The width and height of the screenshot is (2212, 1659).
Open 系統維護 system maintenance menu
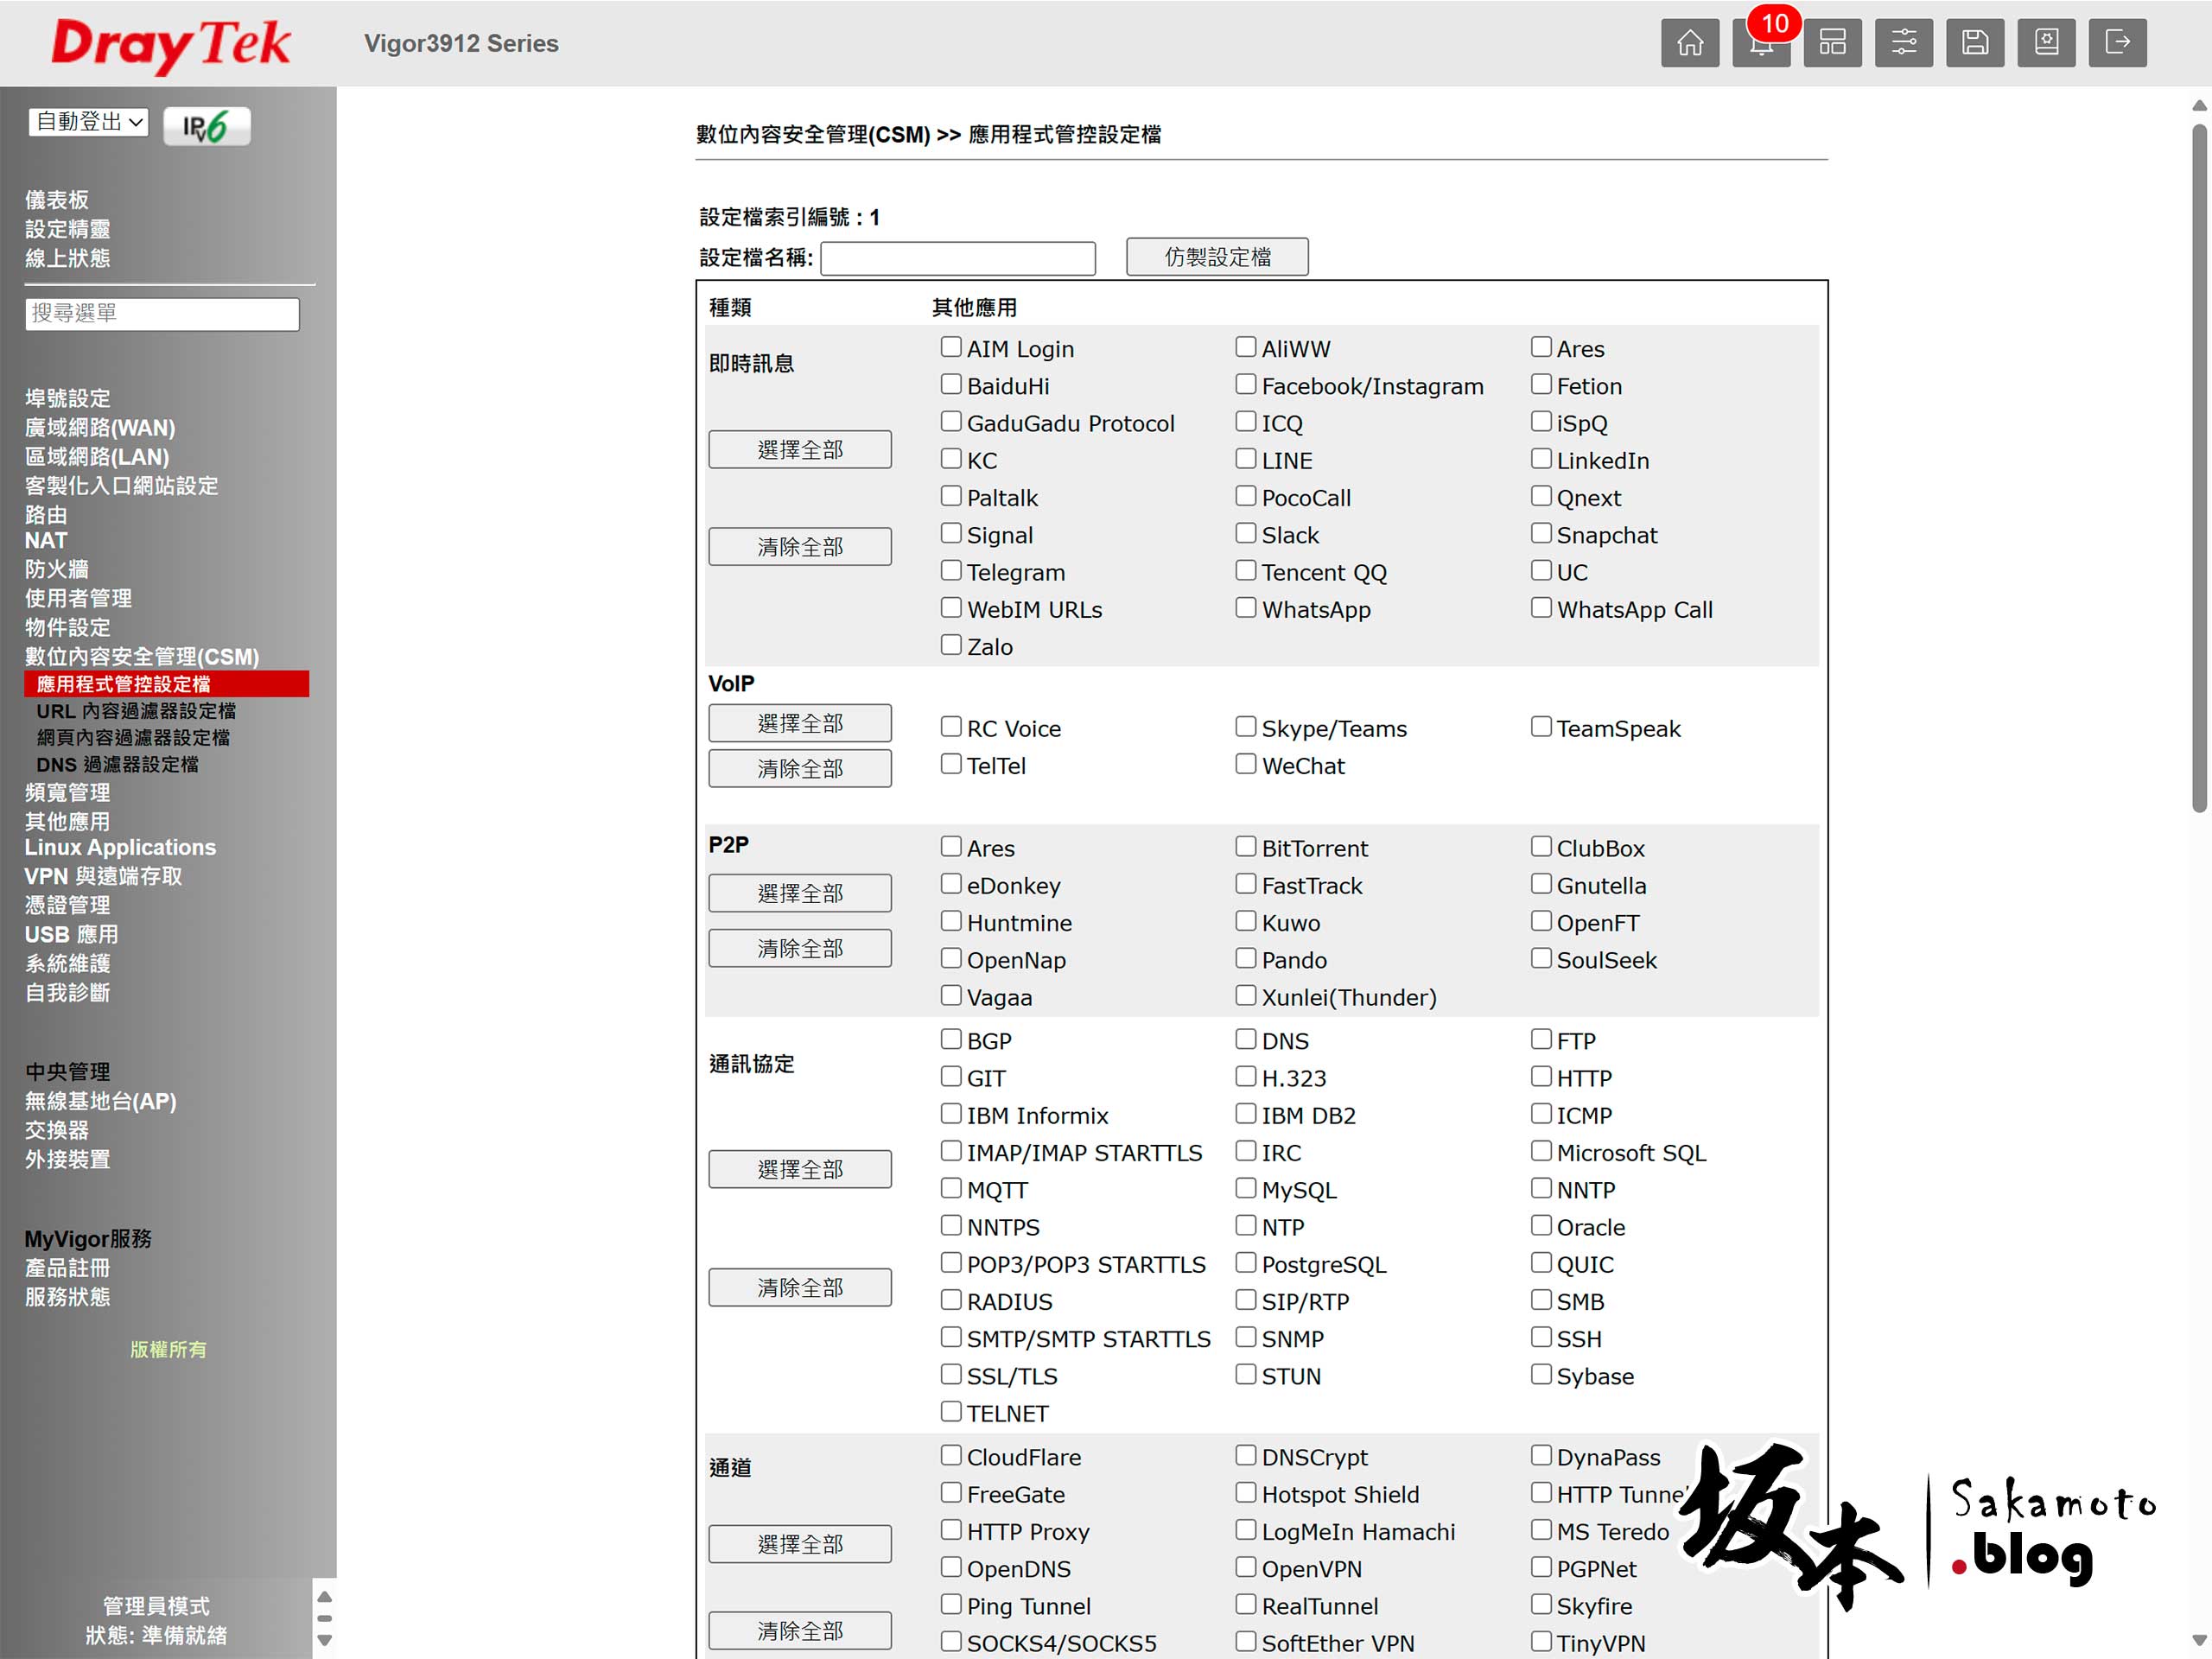[x=67, y=964]
